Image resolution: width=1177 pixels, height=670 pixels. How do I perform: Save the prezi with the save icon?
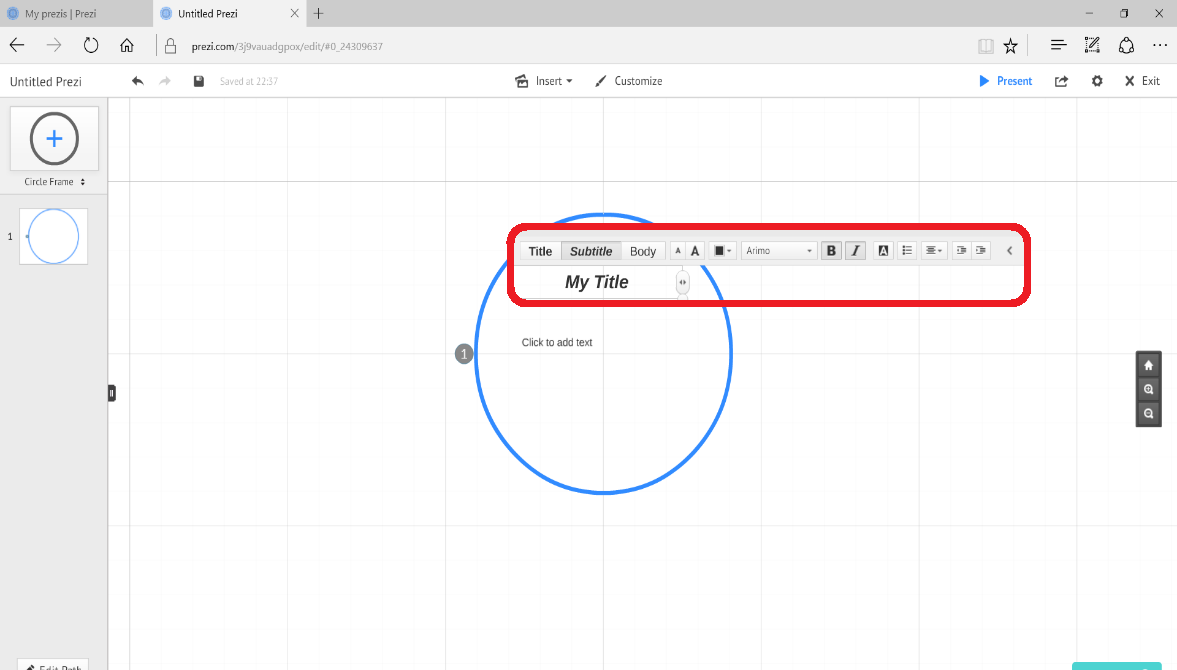[196, 81]
